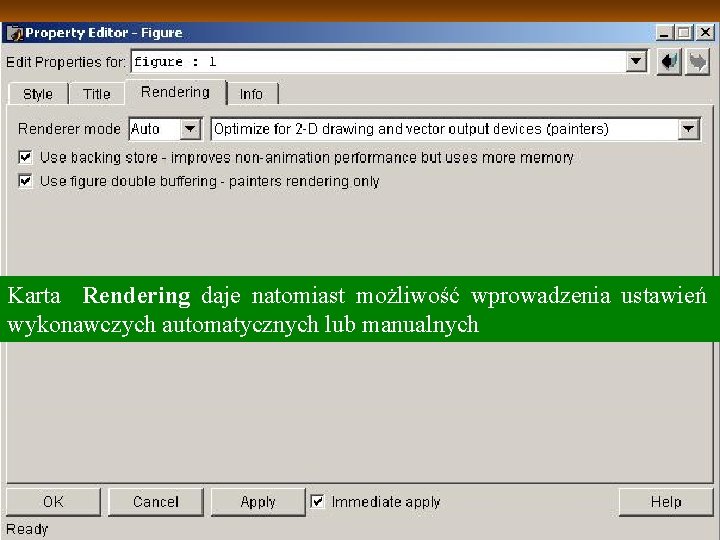Screen dimensions: 720x540
Task: Click the OK button
Action: click(x=53, y=502)
